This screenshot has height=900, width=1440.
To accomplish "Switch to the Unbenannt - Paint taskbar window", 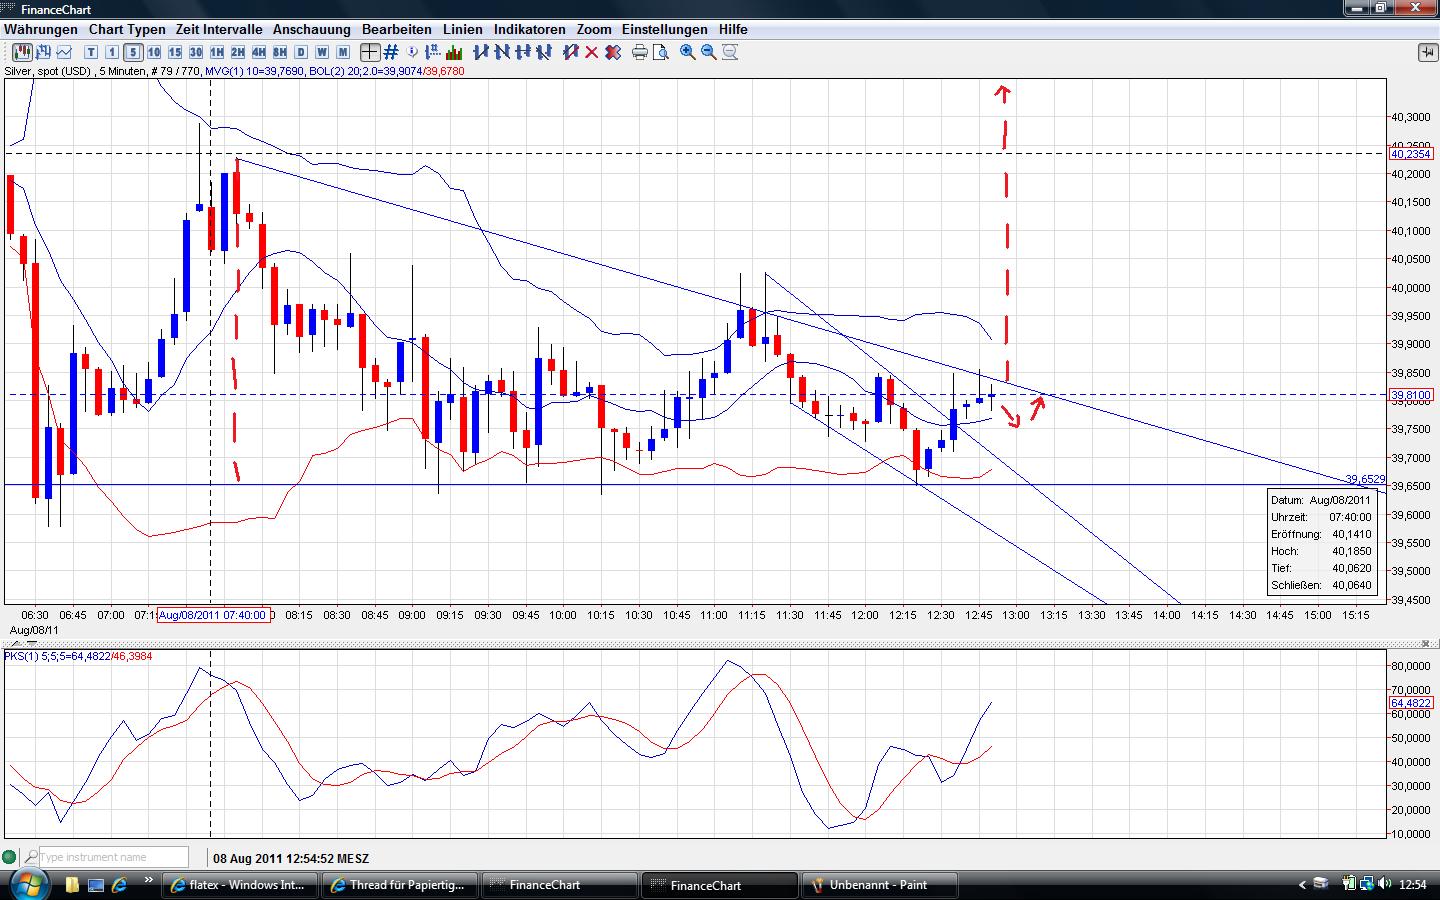I will tap(882, 885).
